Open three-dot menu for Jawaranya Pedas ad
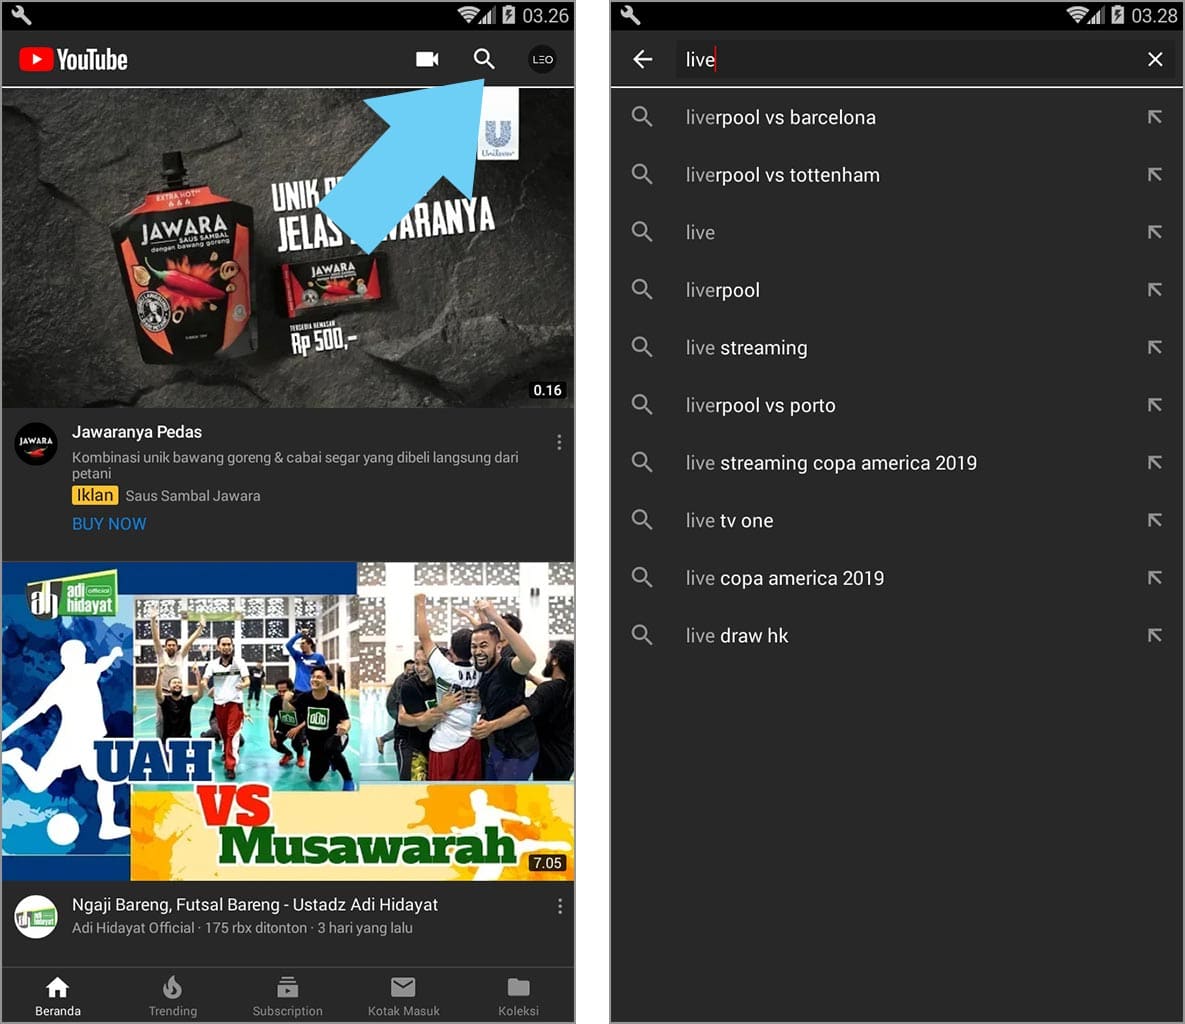1185x1024 pixels. 558,442
